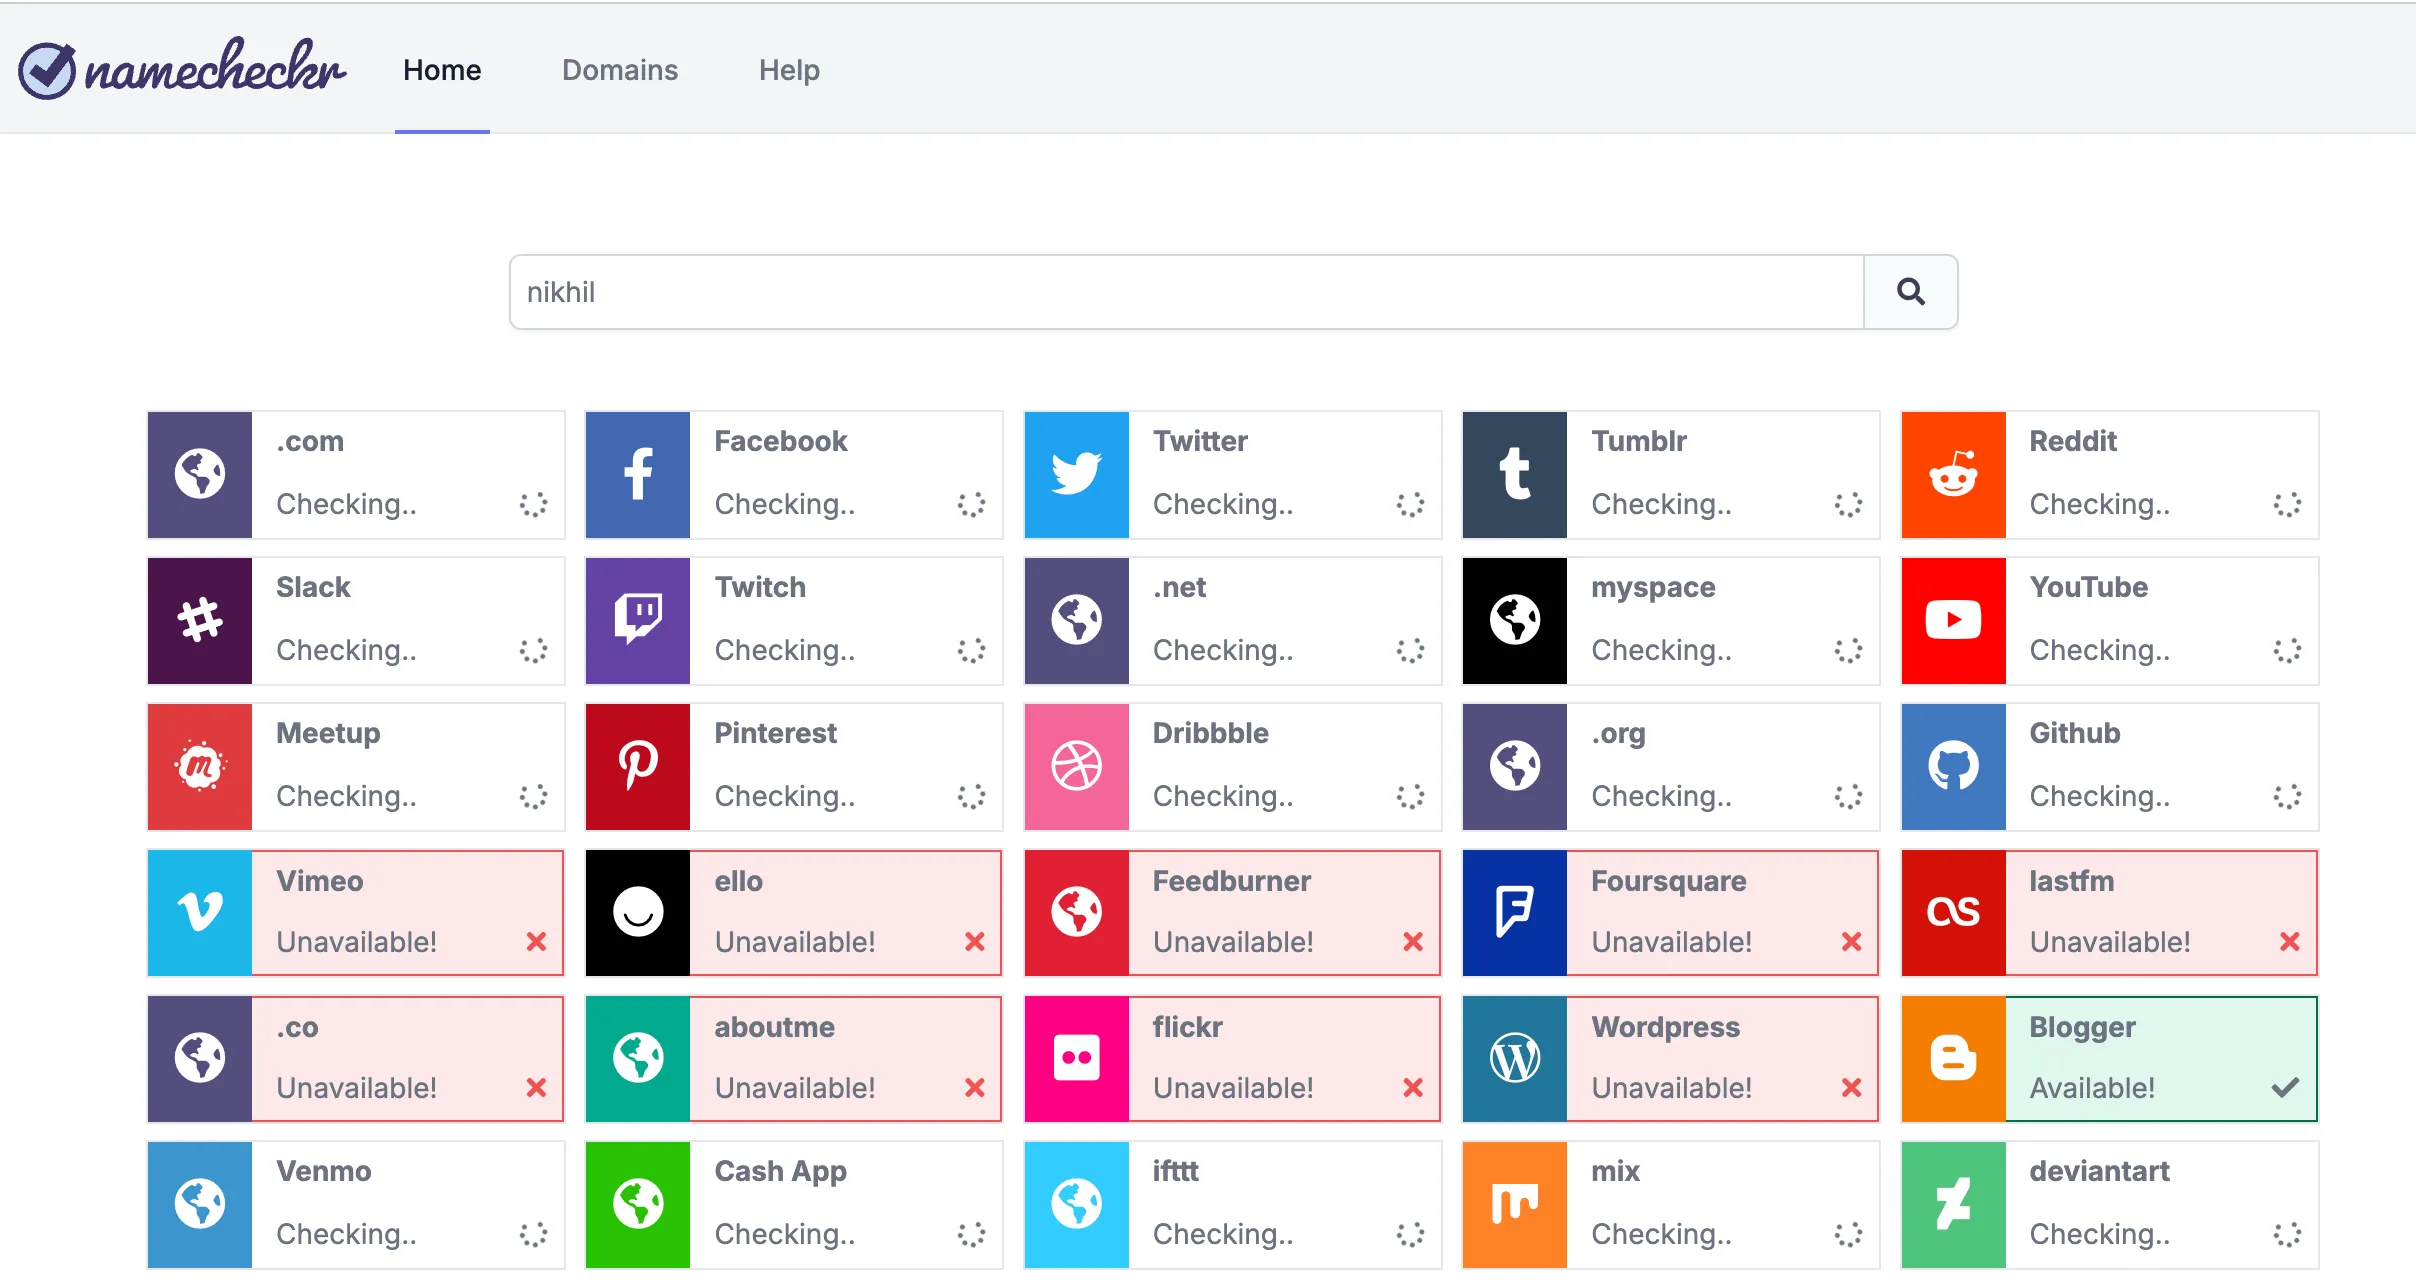Click the Wordpress Unavailable red X
Viewport: 2416px width, 1286px height.
(1852, 1087)
